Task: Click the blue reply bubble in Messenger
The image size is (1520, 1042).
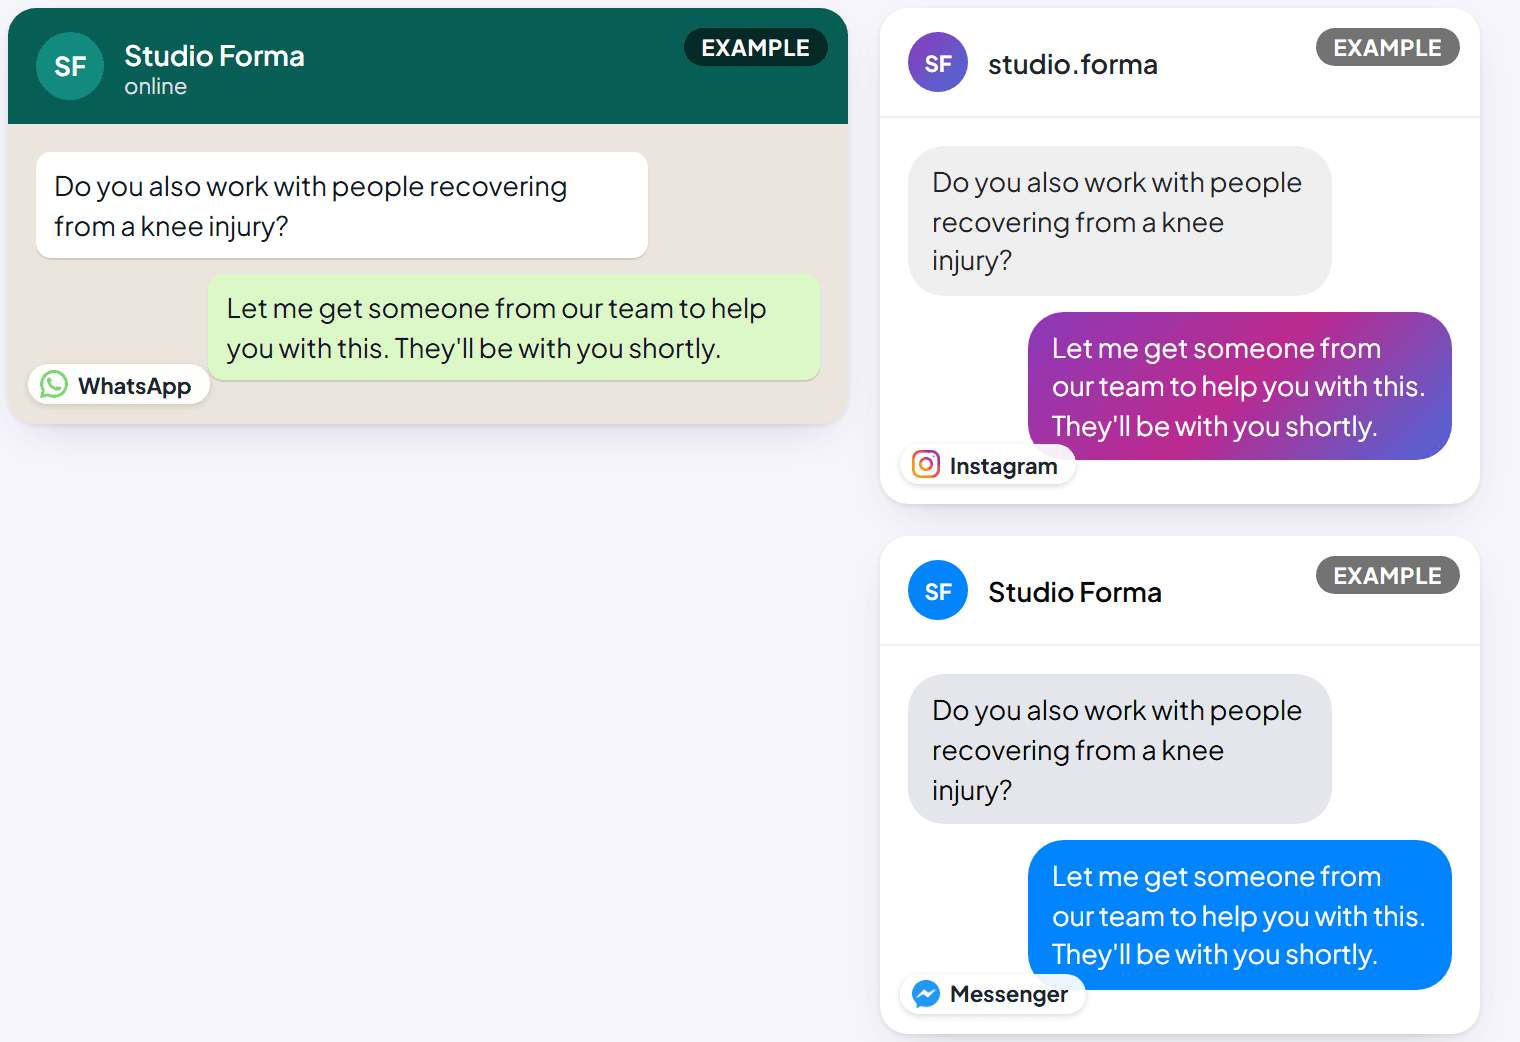Action: (1240, 915)
